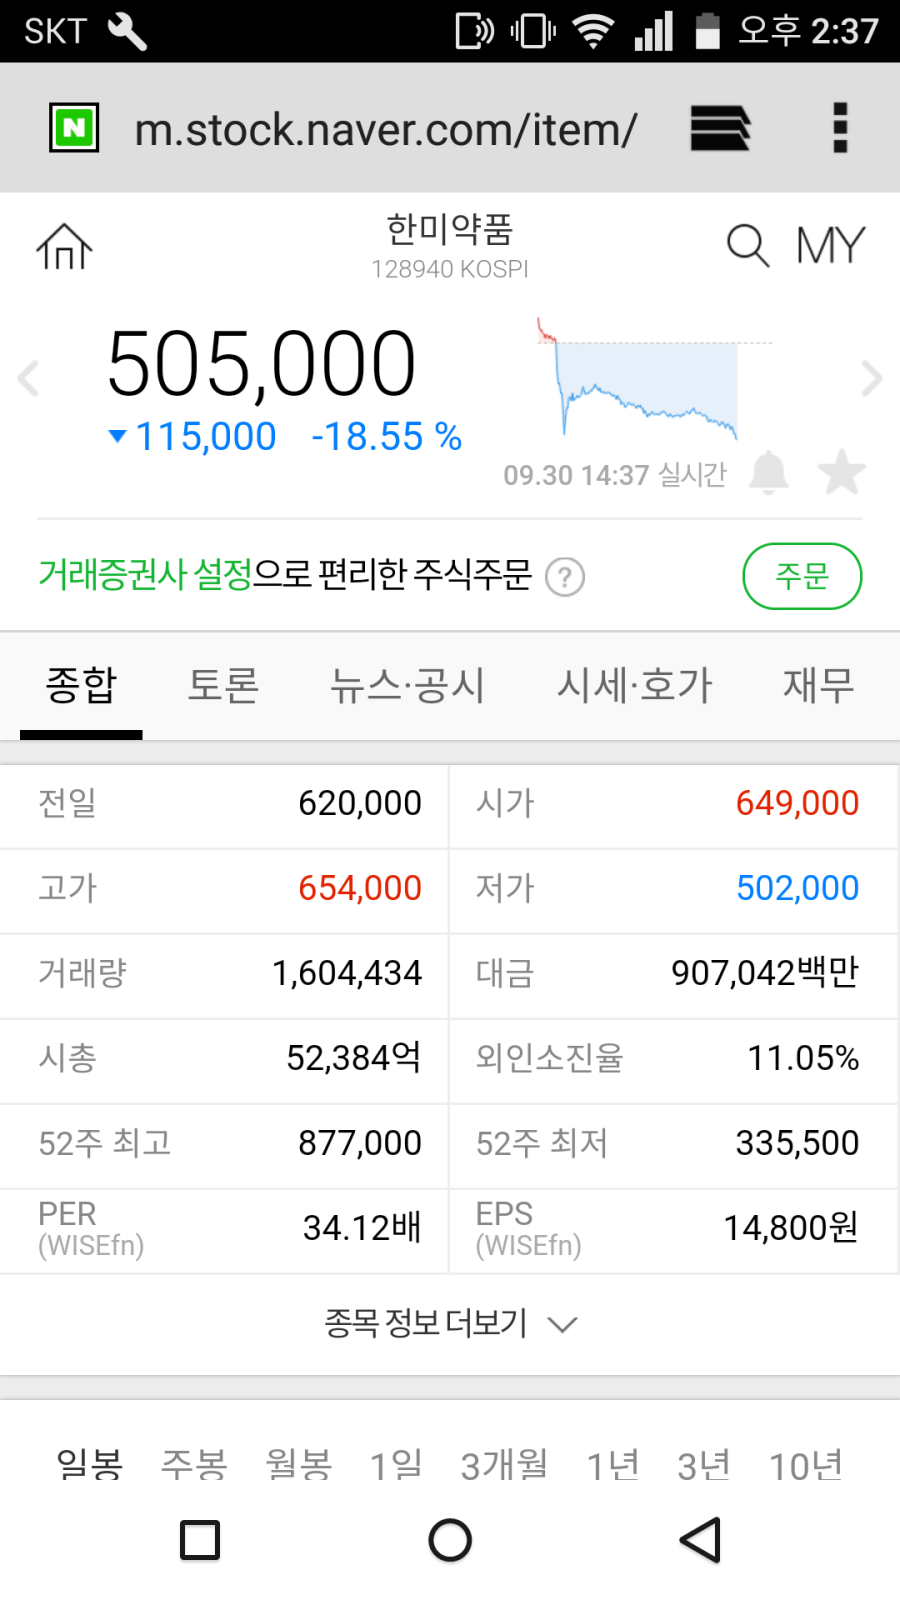This screenshot has height=1600, width=900.
Task: Tap the Naver site icon
Action: click(74, 128)
